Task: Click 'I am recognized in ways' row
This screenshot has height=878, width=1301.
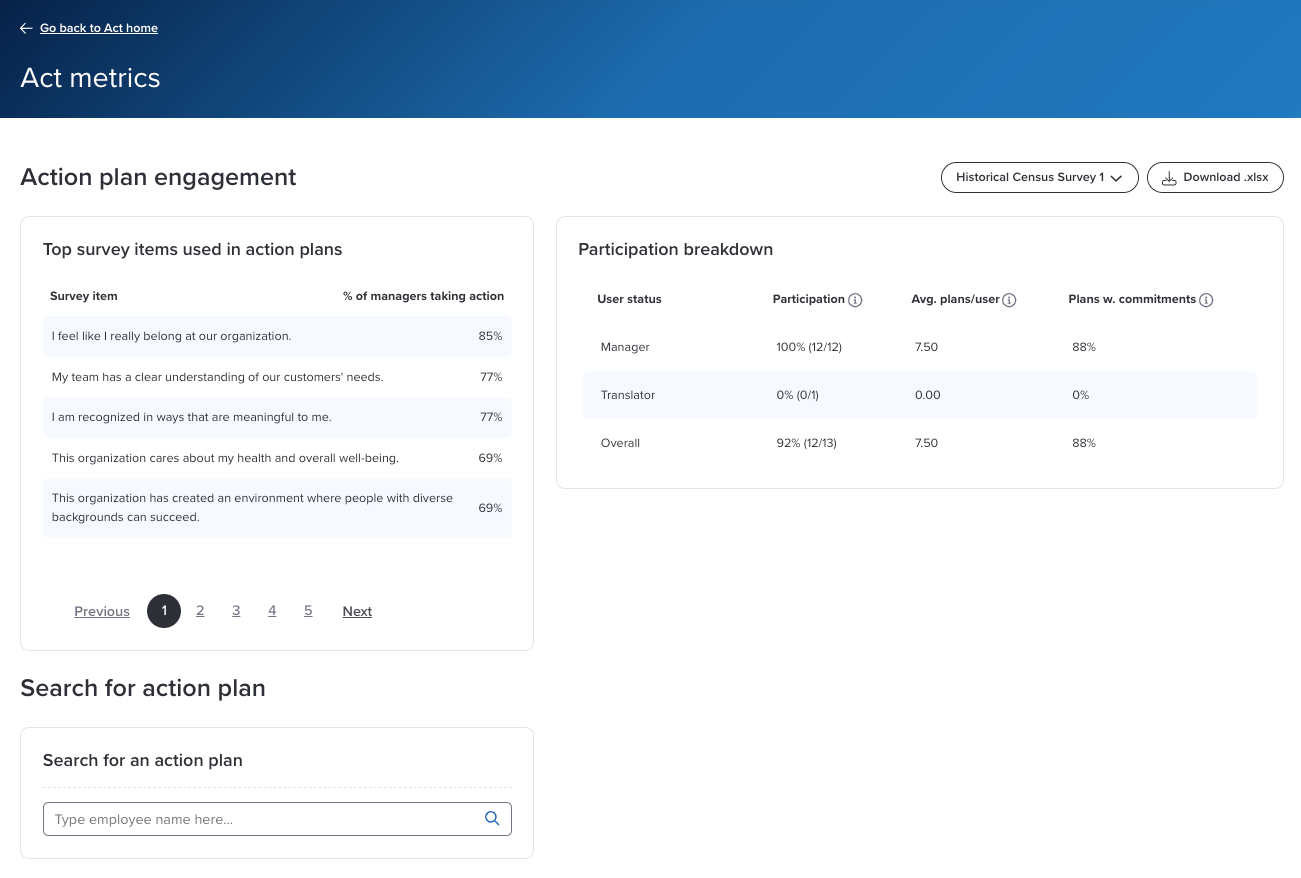Action: pos(277,417)
